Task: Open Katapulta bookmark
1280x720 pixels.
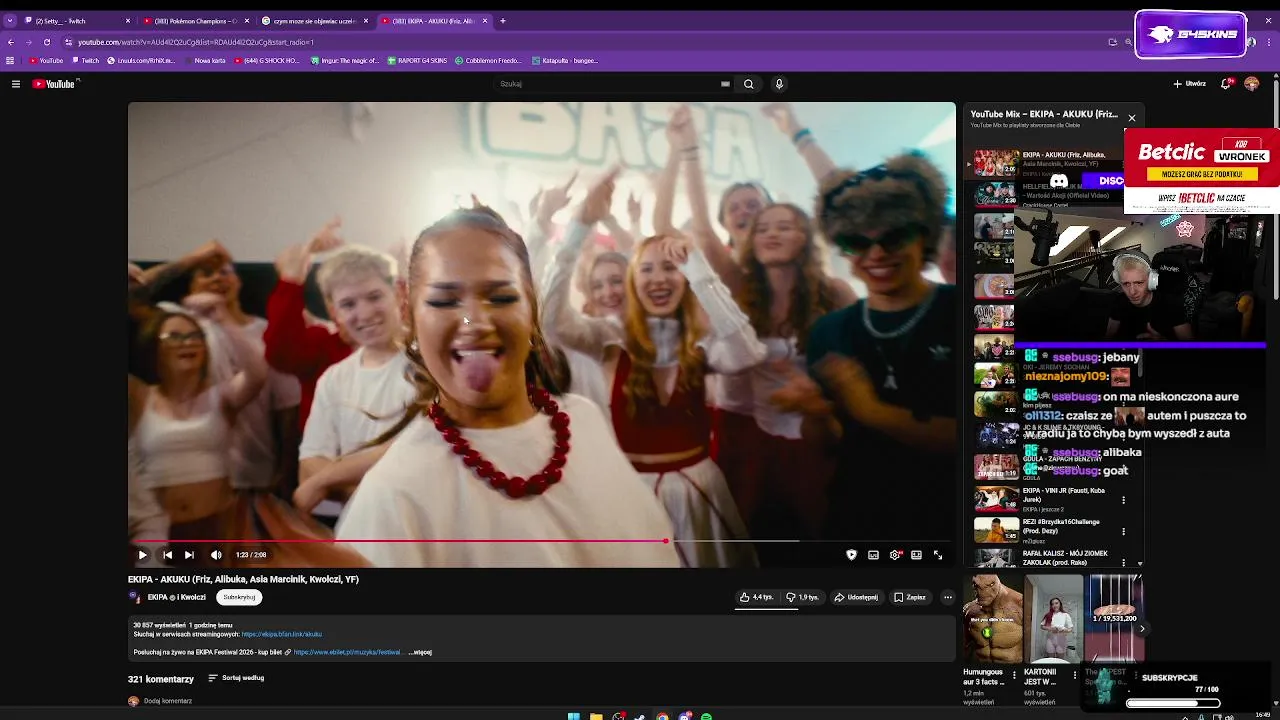Action: pyautogui.click(x=565, y=60)
